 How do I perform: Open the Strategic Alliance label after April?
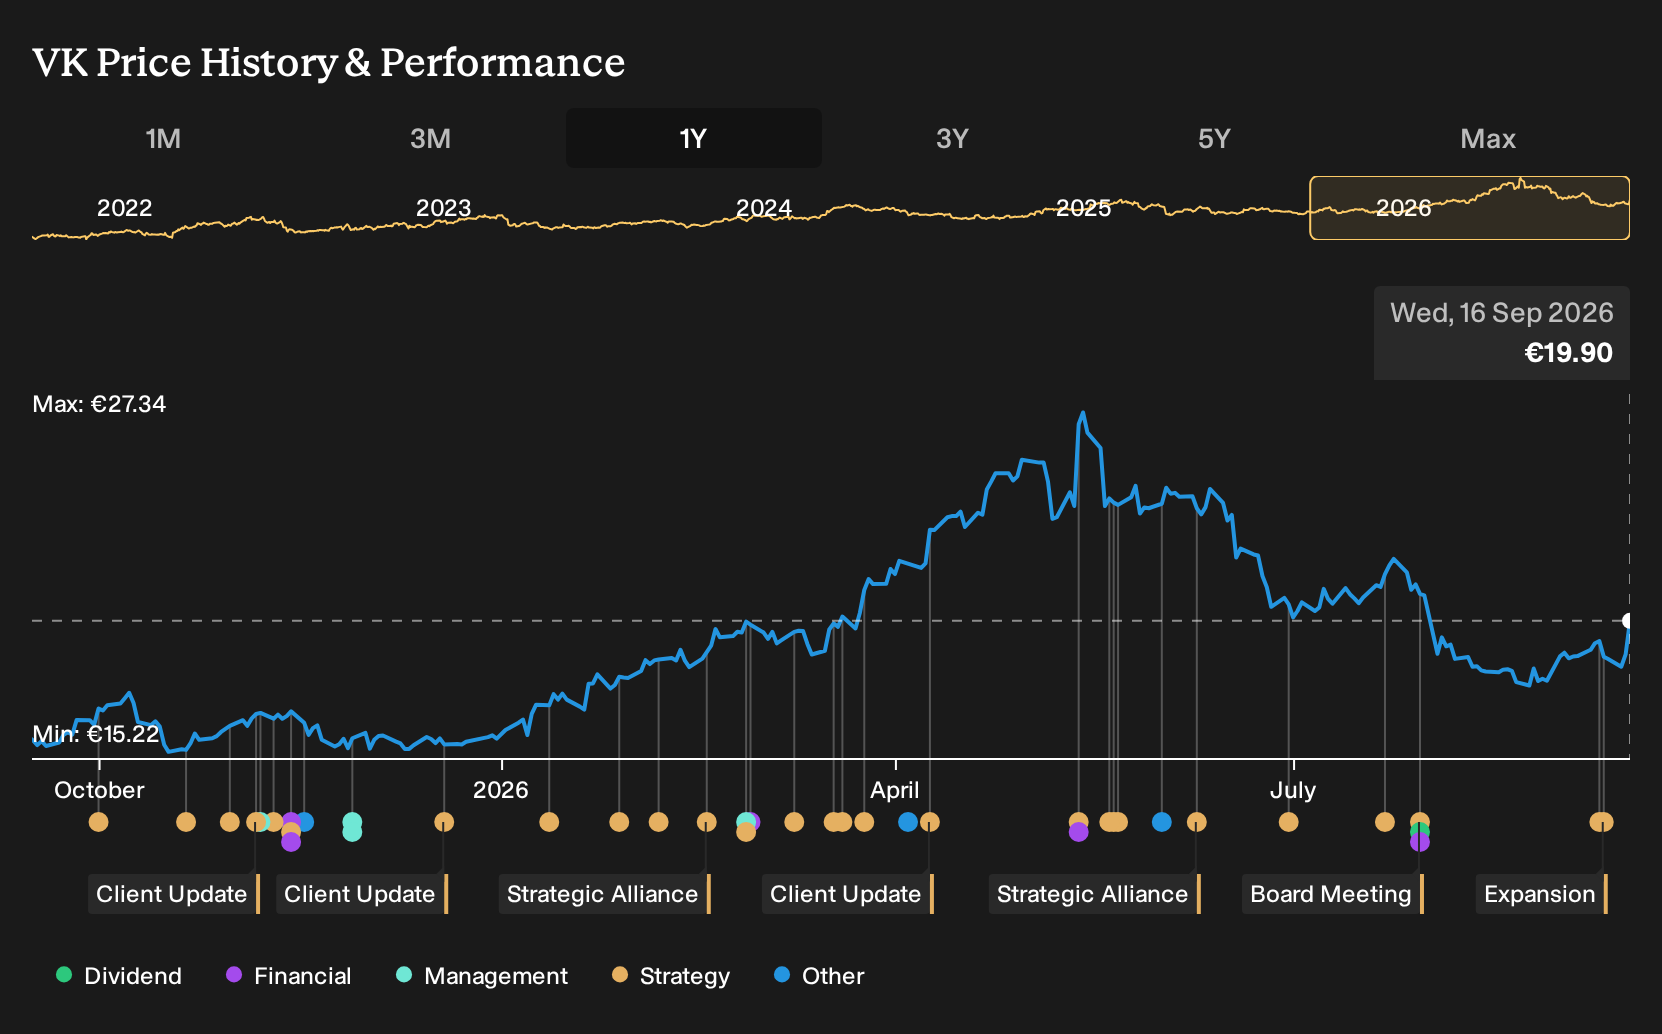point(1093,894)
